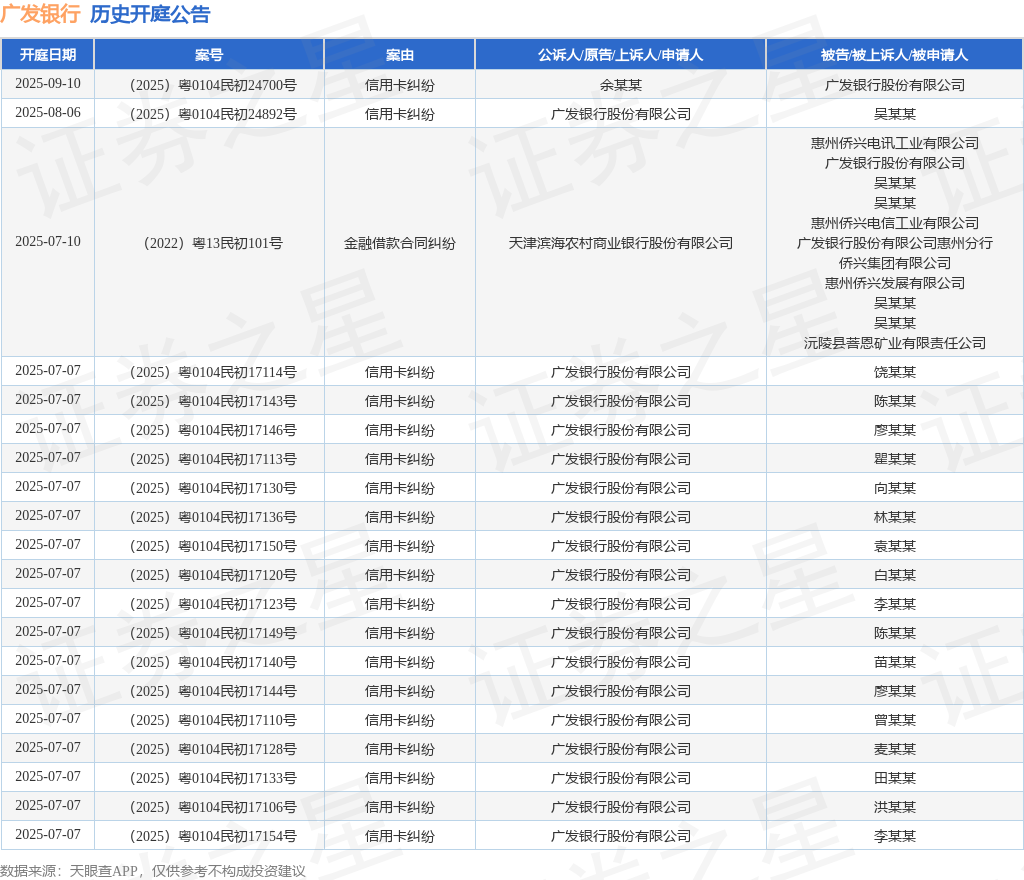Click case number 粤0104民初17123号
1024x880 pixels.
pos(213,604)
